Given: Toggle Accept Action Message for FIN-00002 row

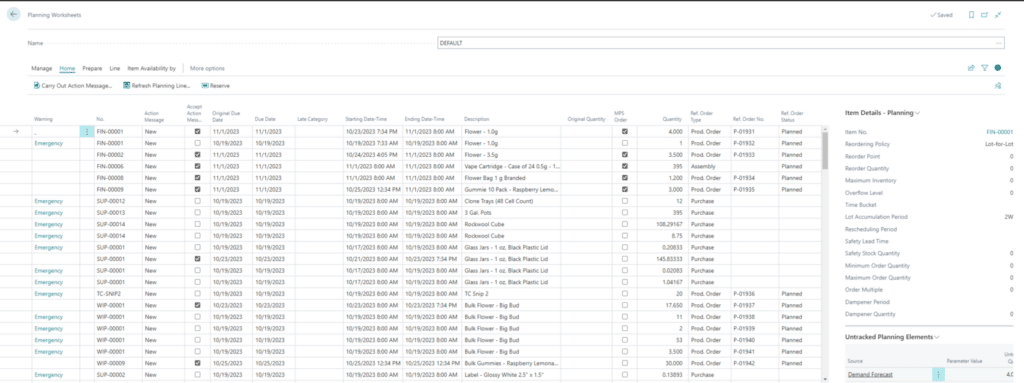Looking at the screenshot, I should (x=197, y=155).
